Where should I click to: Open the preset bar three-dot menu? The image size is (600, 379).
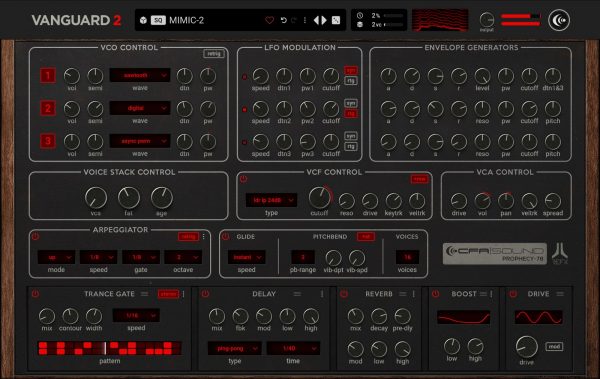[x=305, y=20]
